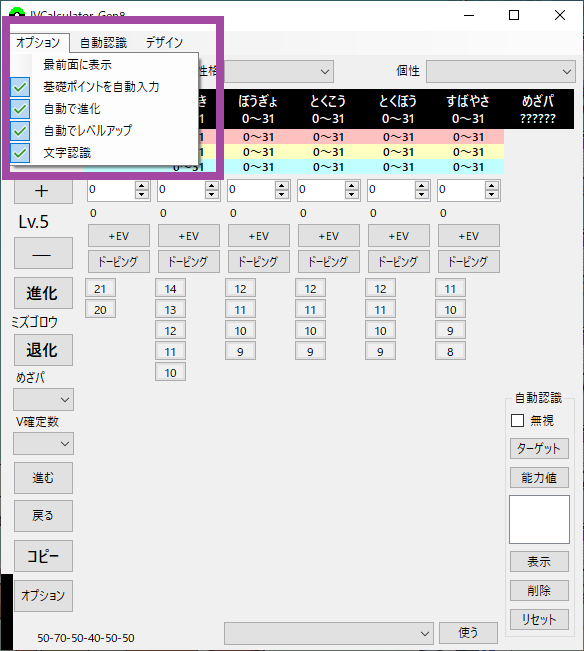The height and width of the screenshot is (651, 584).
Task: Click the +EV button under とくこう
Action: (329, 236)
